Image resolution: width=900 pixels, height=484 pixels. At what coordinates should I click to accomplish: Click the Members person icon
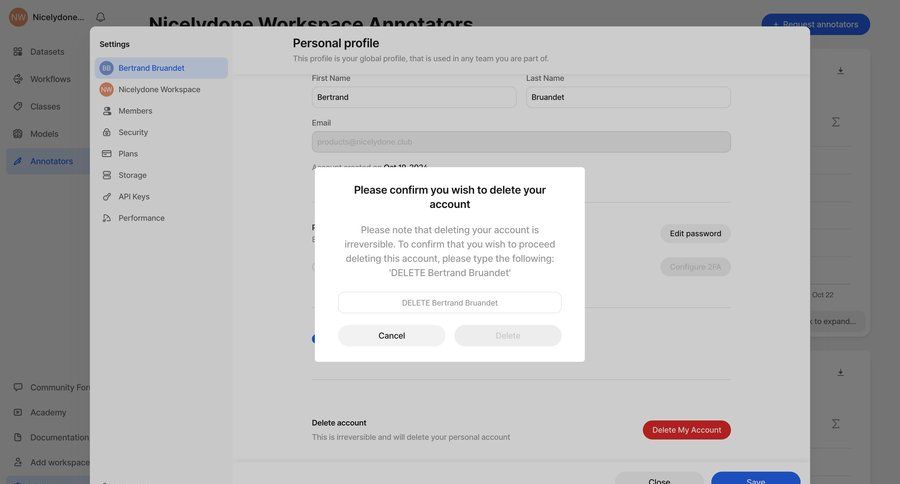coord(107,111)
